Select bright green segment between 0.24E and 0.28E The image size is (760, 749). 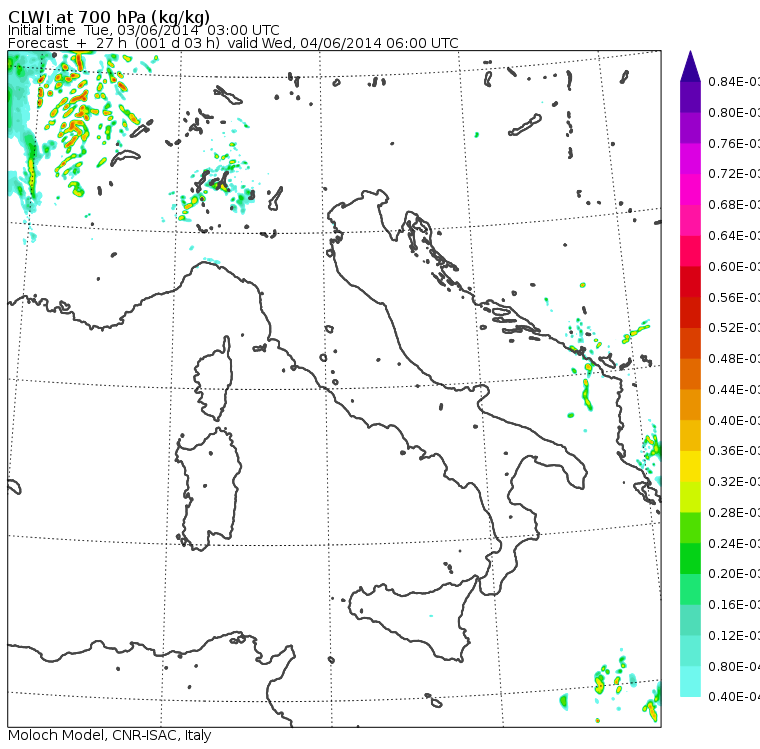click(x=690, y=528)
